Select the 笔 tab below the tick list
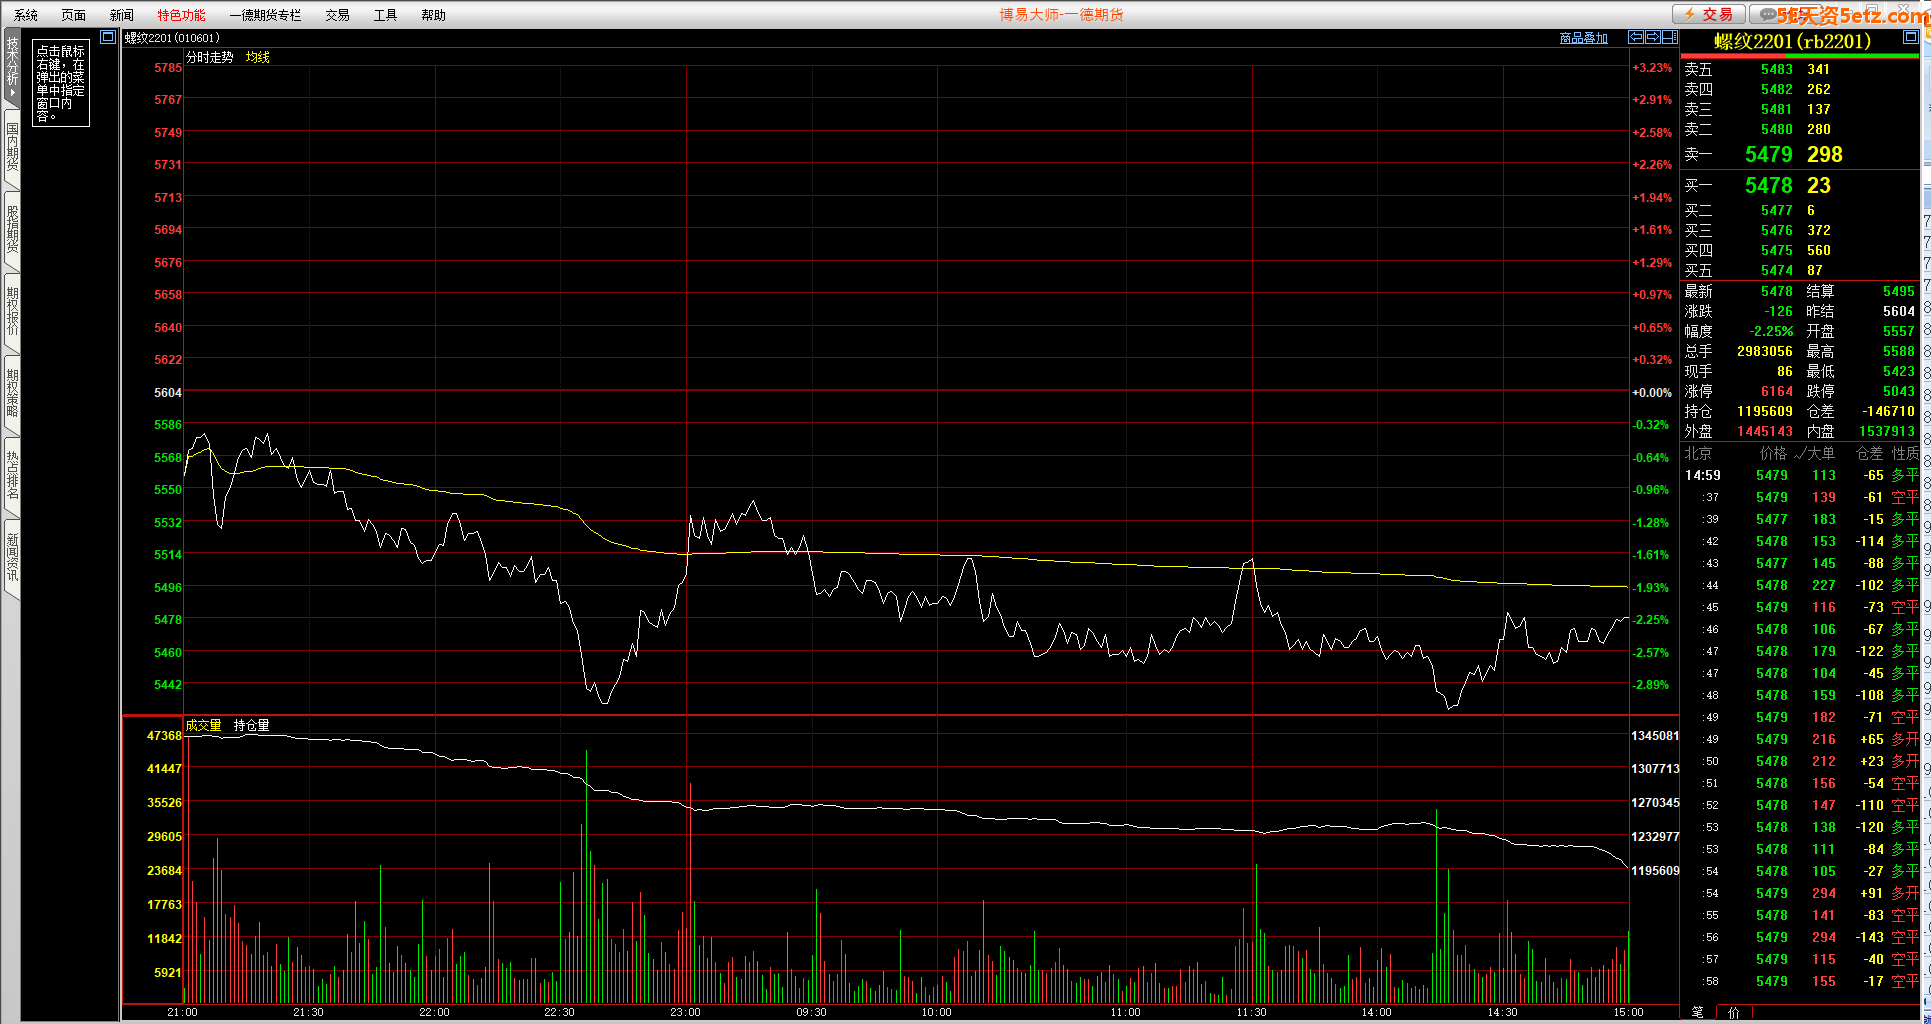 click(x=1697, y=1012)
